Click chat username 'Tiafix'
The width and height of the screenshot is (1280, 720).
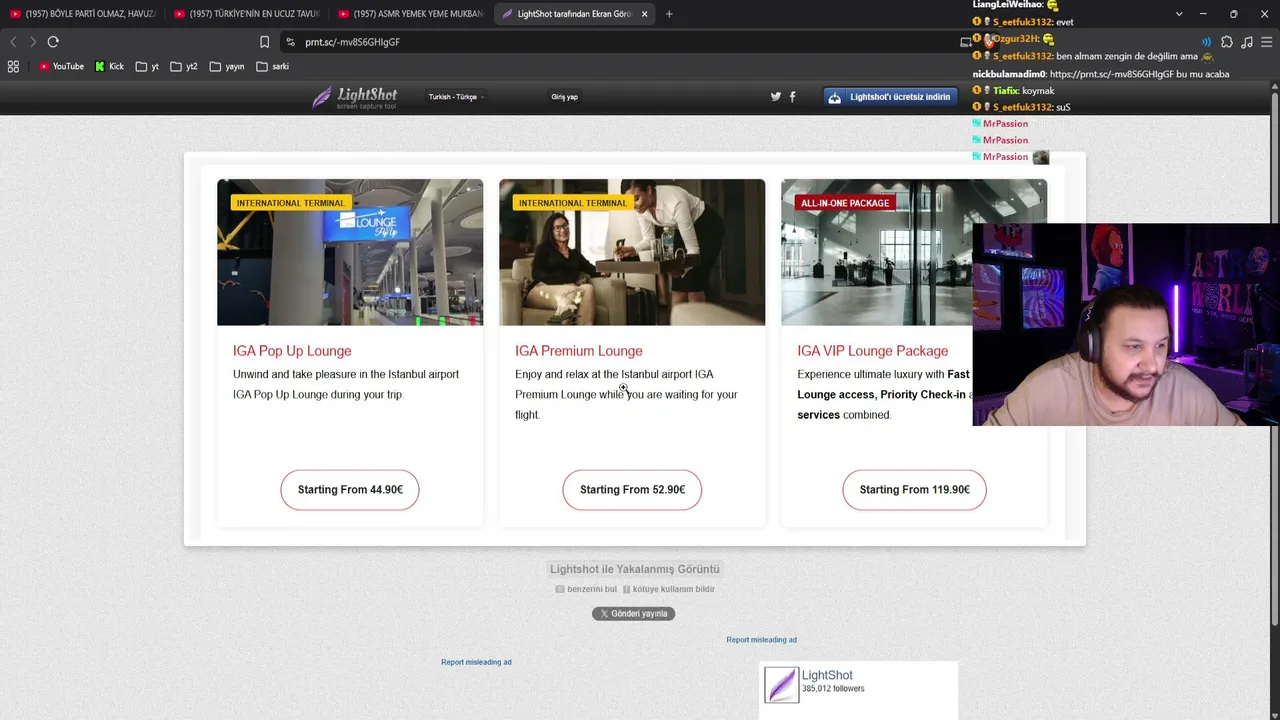point(1004,91)
